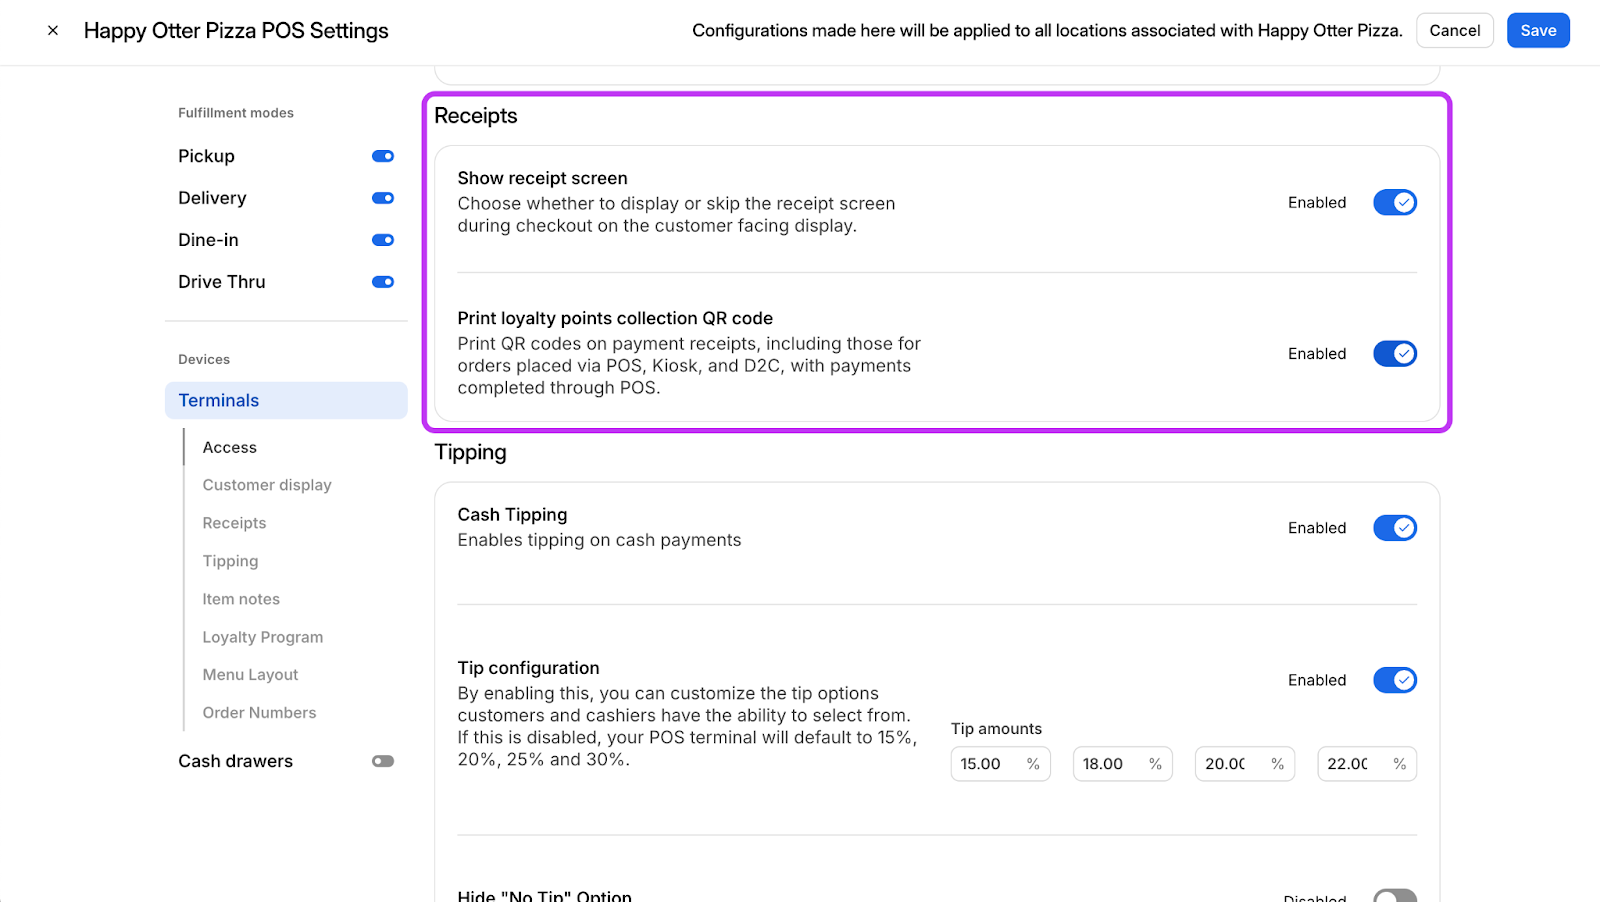
Task: Switch off the Tip configuration toggle
Action: pyautogui.click(x=1395, y=681)
